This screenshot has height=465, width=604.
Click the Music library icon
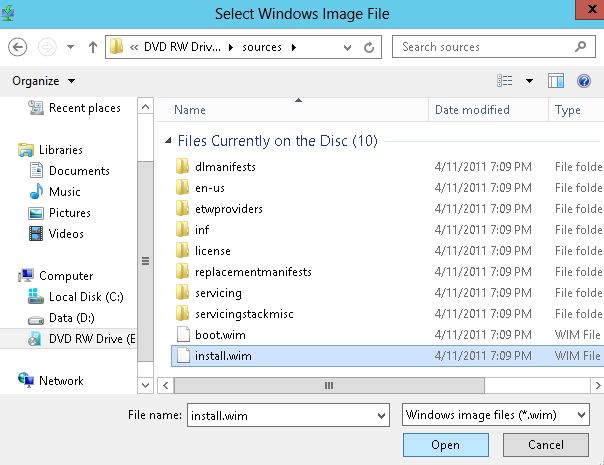[36, 191]
